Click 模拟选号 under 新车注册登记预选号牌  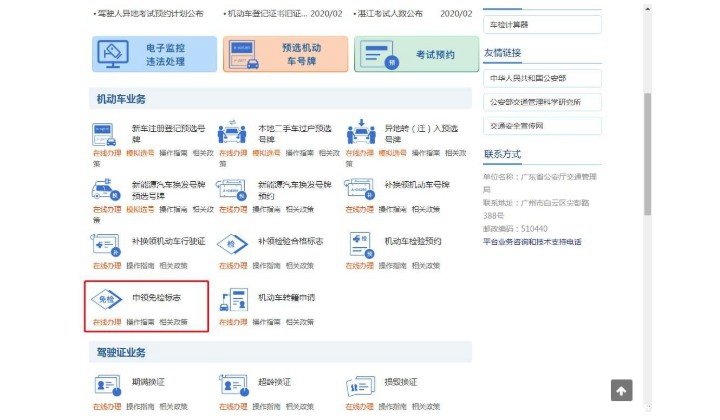click(140, 154)
